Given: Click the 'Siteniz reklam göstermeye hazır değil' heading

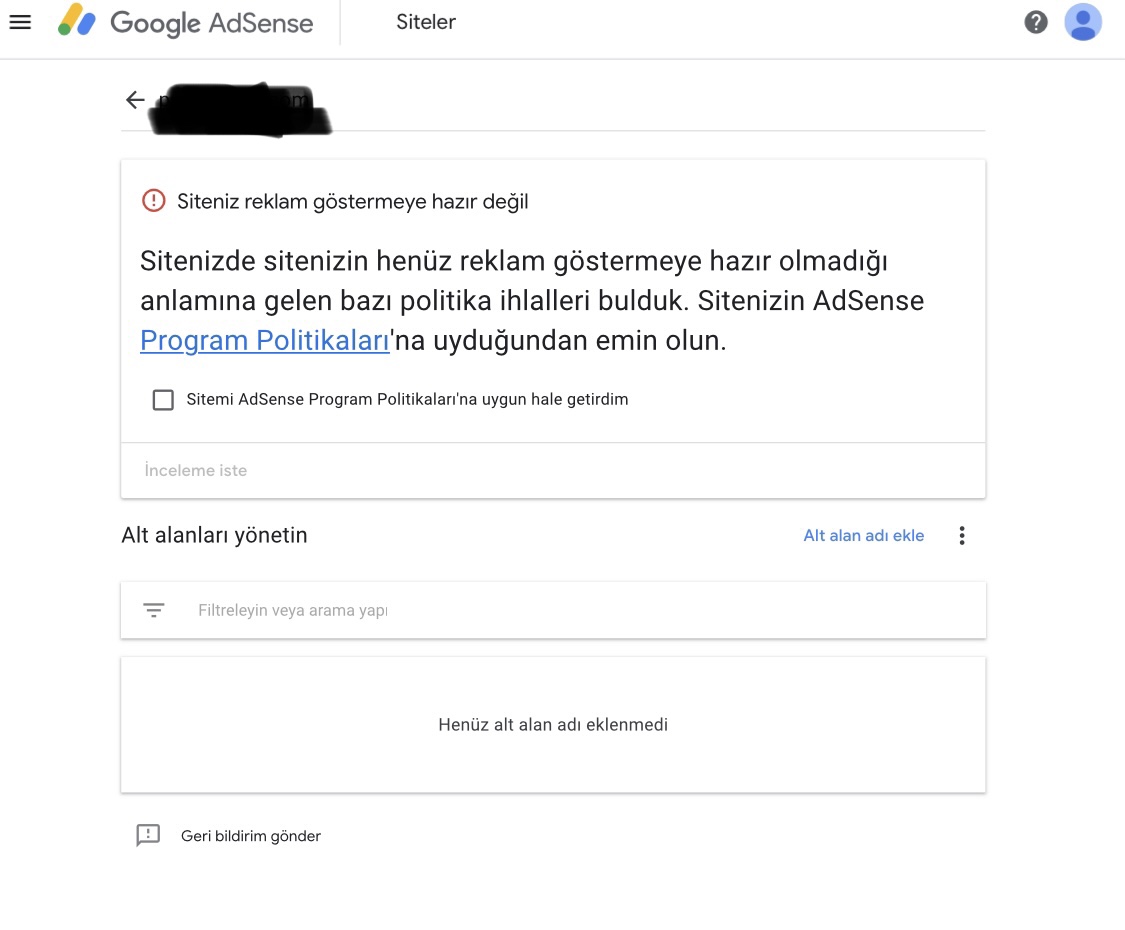Looking at the screenshot, I should pos(352,202).
